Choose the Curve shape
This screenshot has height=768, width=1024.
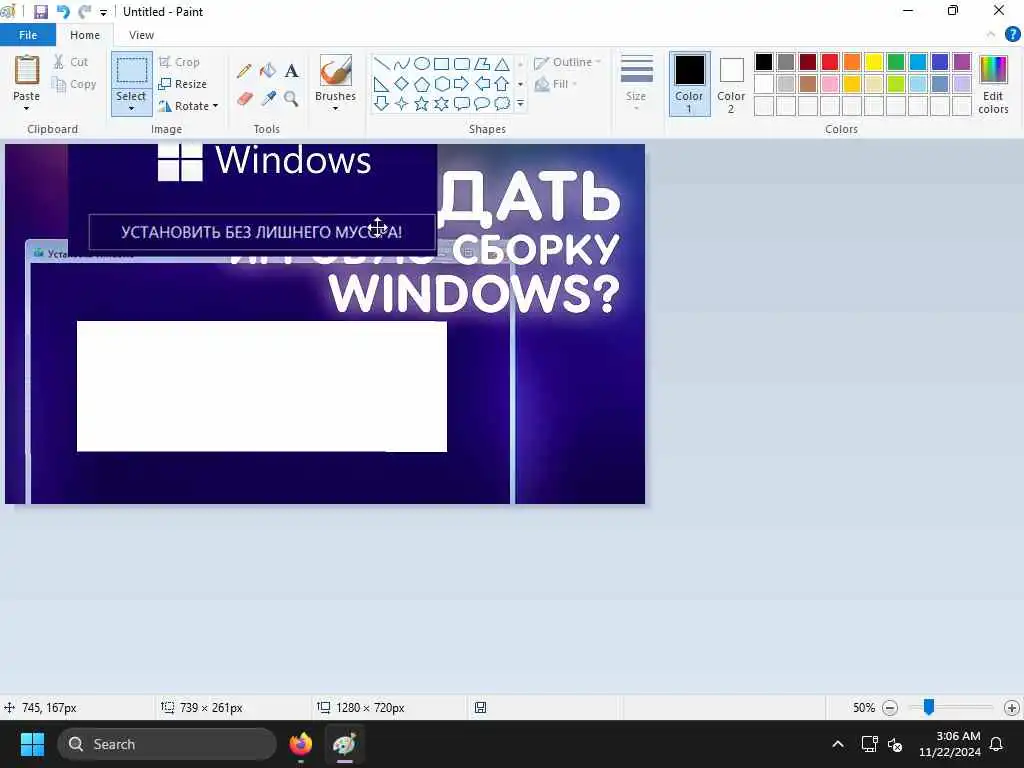pyautogui.click(x=402, y=63)
